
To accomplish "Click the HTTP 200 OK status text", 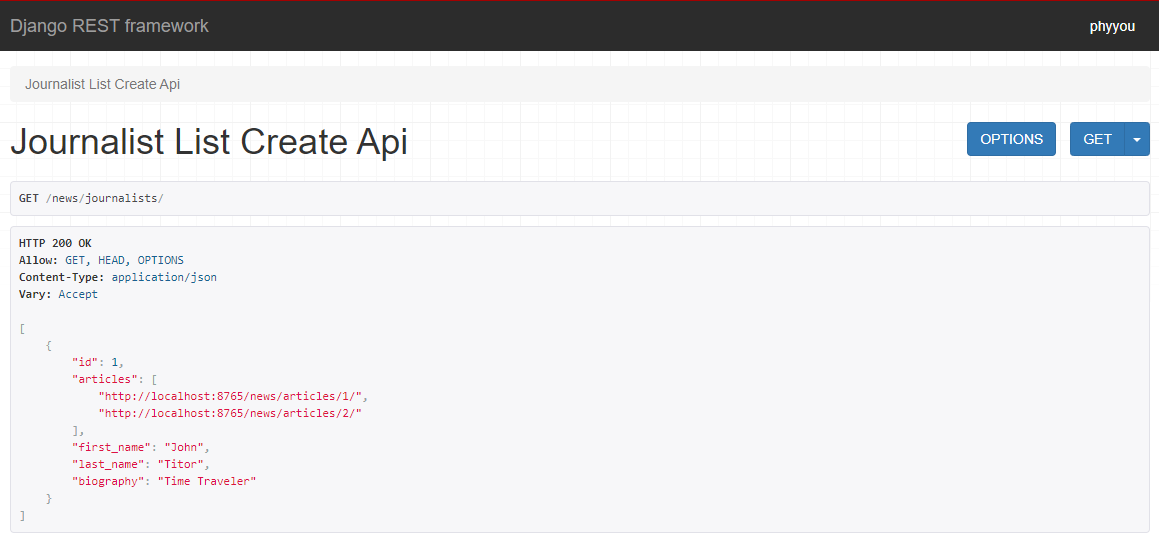I will click(55, 243).
